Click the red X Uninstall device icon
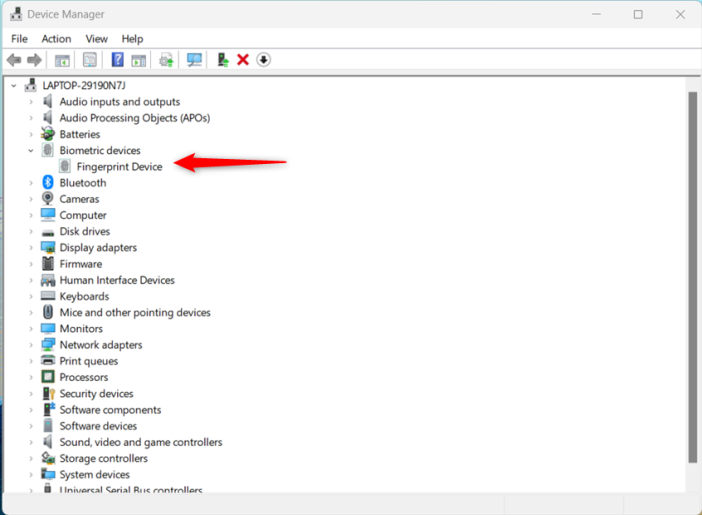Screen dimensions: 702x515 click(x=243, y=60)
